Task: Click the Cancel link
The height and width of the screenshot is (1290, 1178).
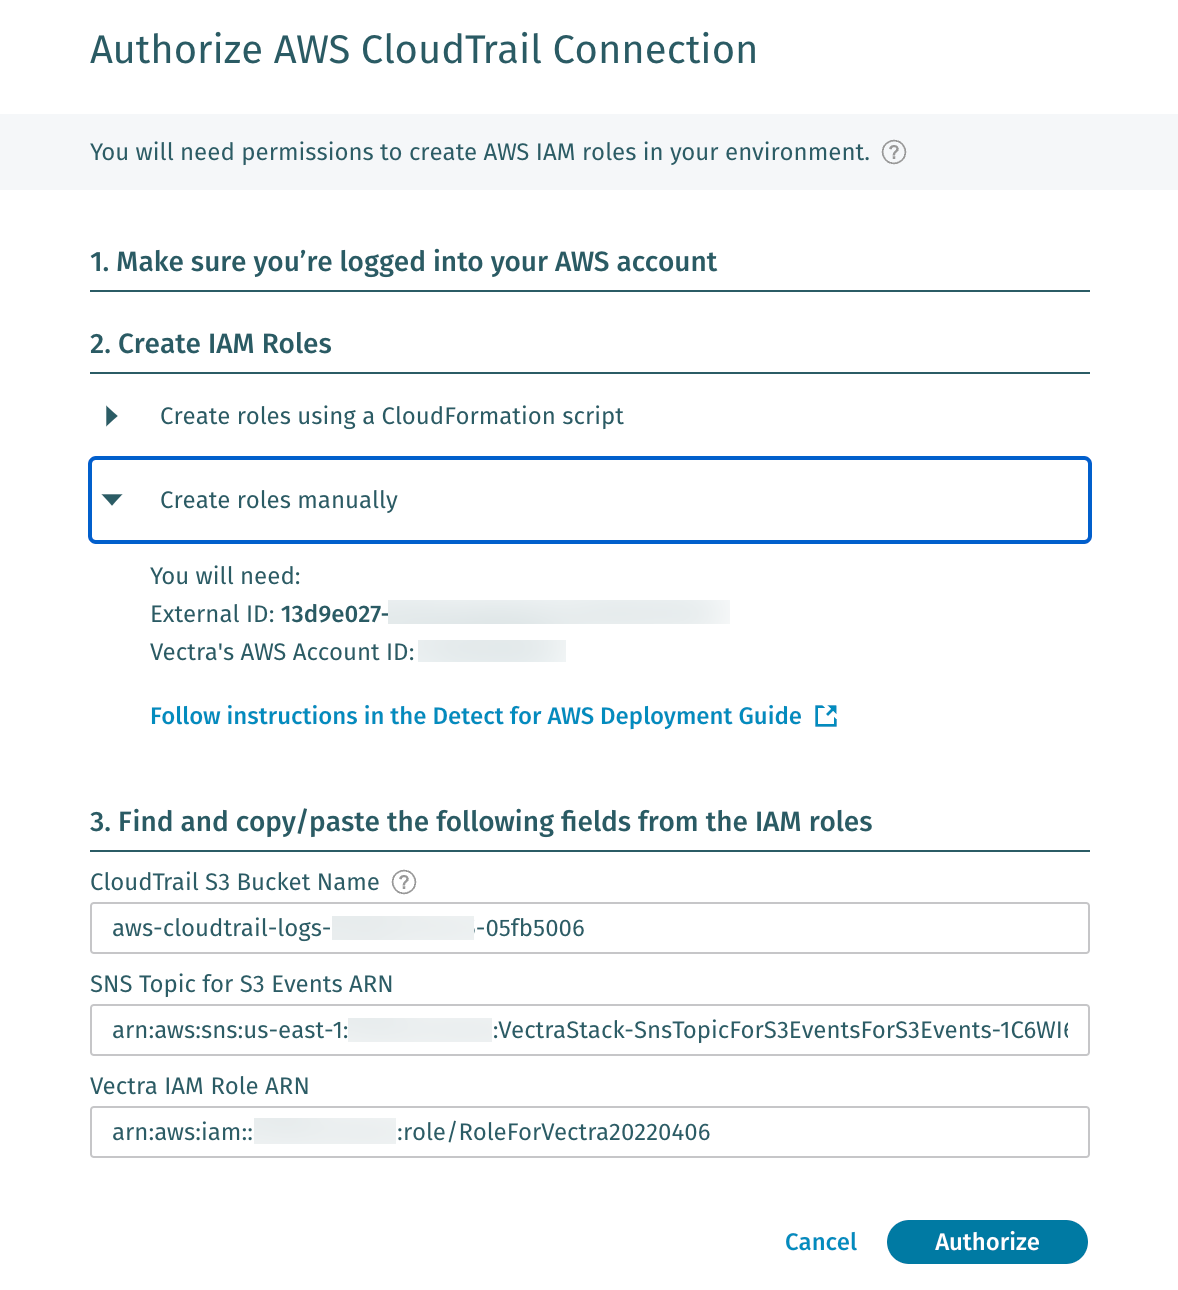Action: pos(821,1242)
